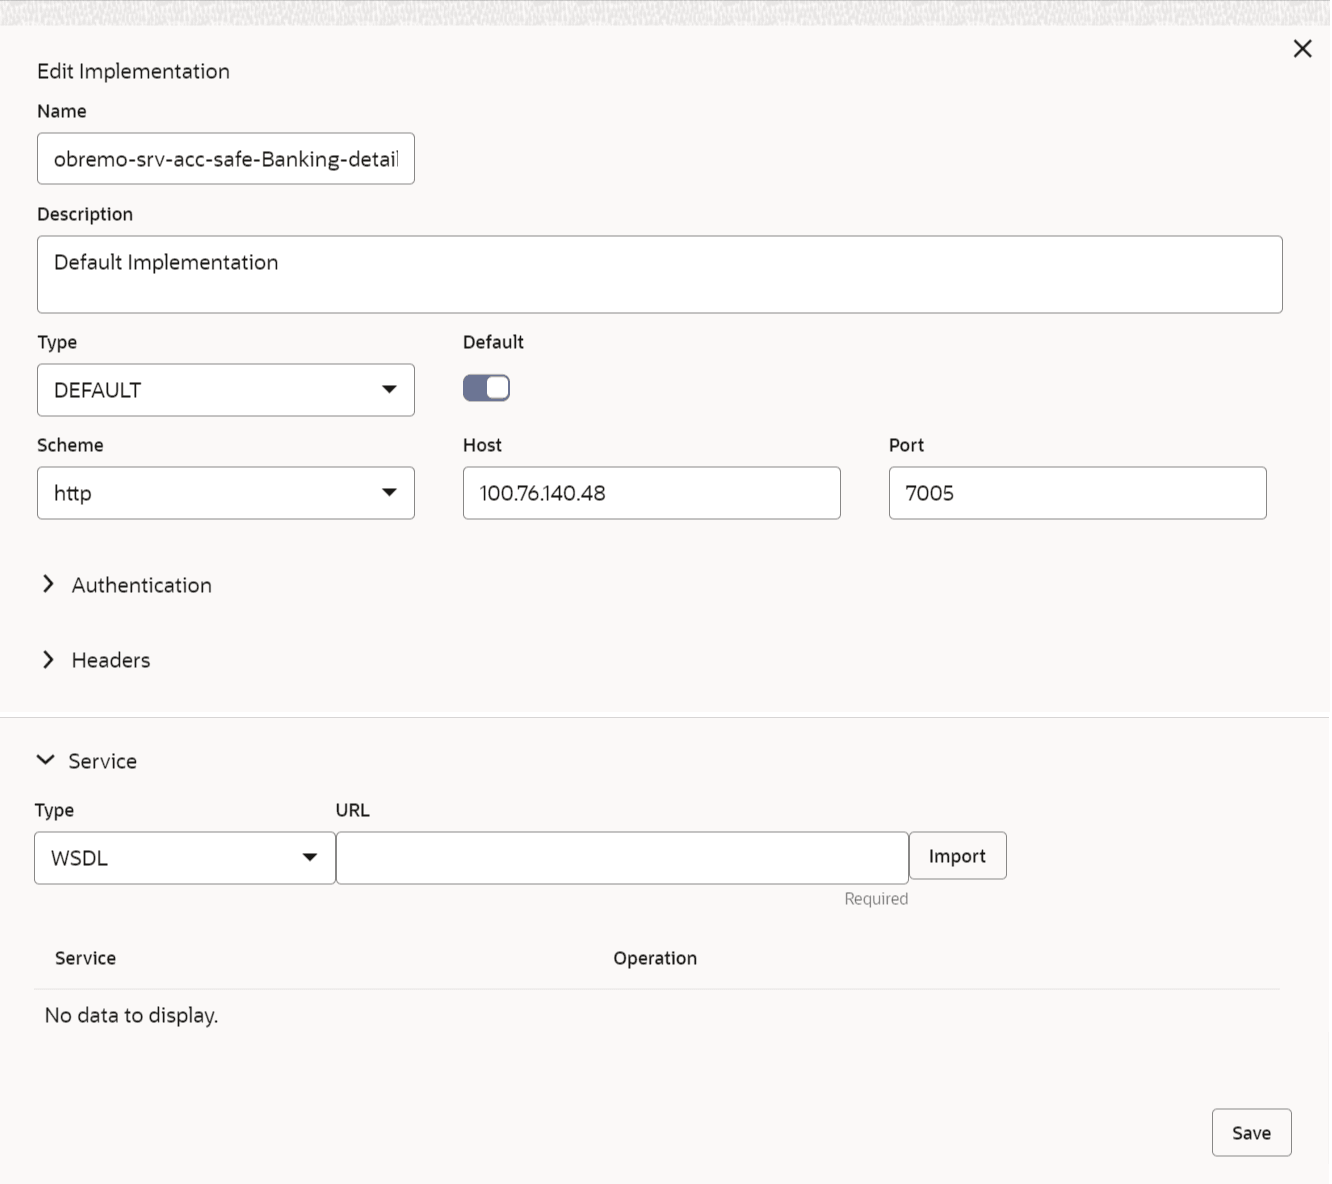Click the Save button
The image size is (1332, 1184).
(x=1251, y=1133)
